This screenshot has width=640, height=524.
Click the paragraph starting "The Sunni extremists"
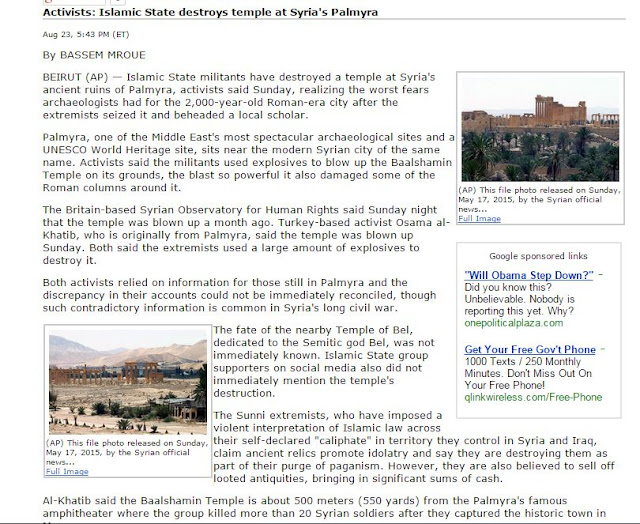click(414, 447)
